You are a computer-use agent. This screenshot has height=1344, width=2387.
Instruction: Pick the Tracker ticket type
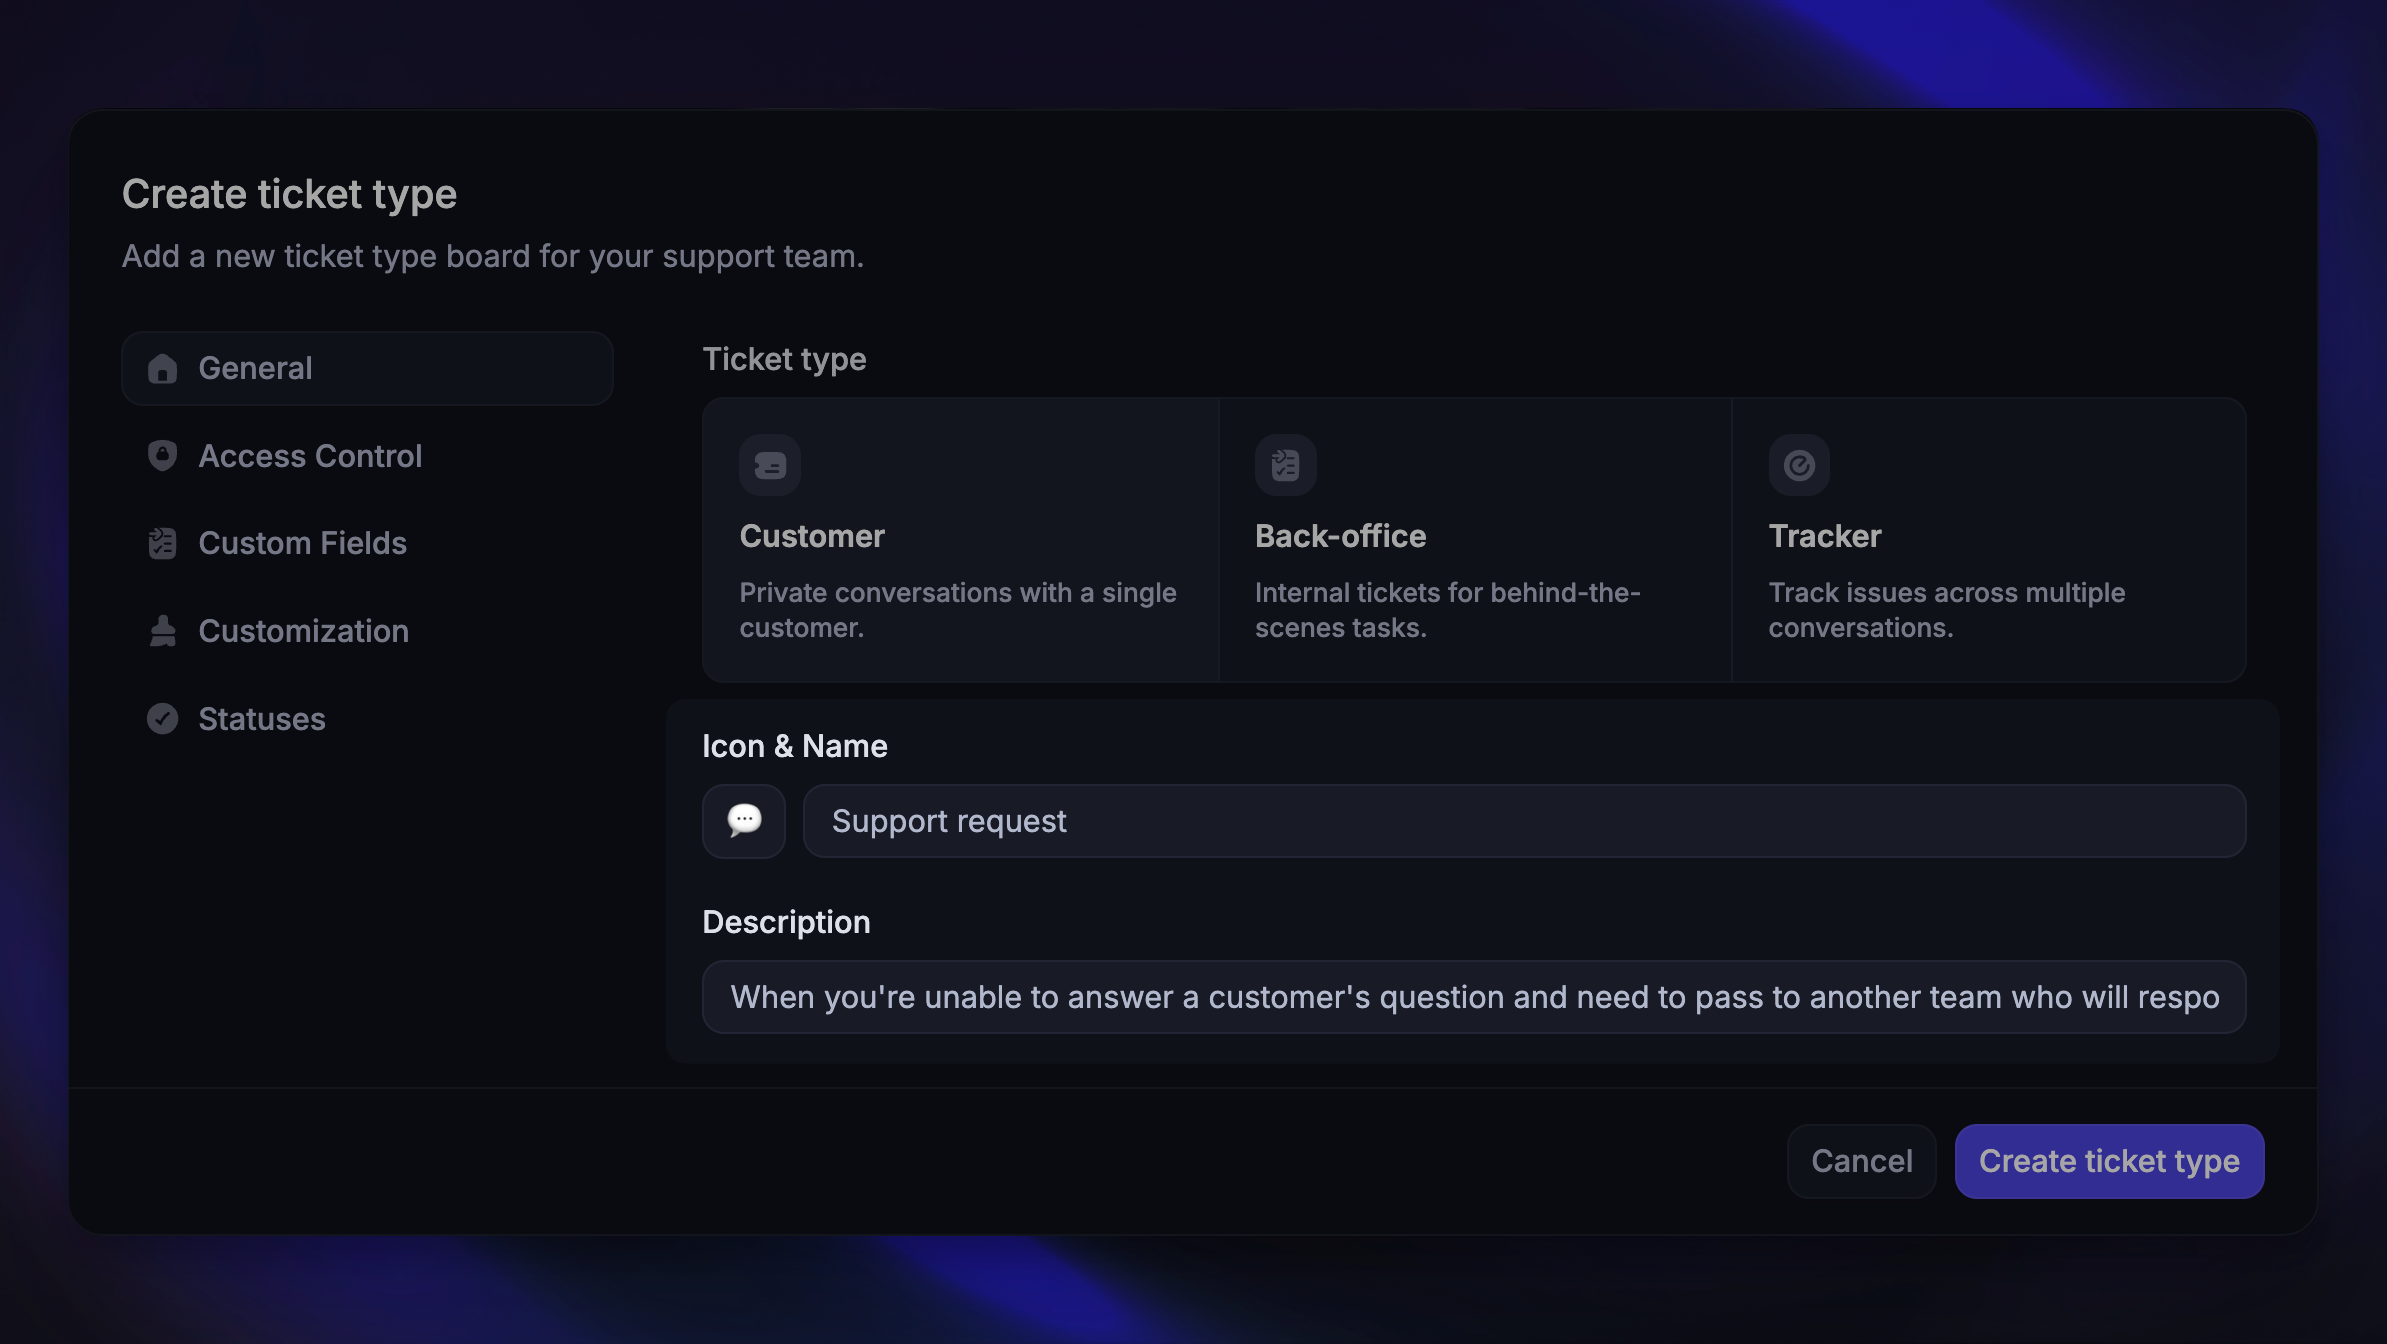tap(1988, 540)
